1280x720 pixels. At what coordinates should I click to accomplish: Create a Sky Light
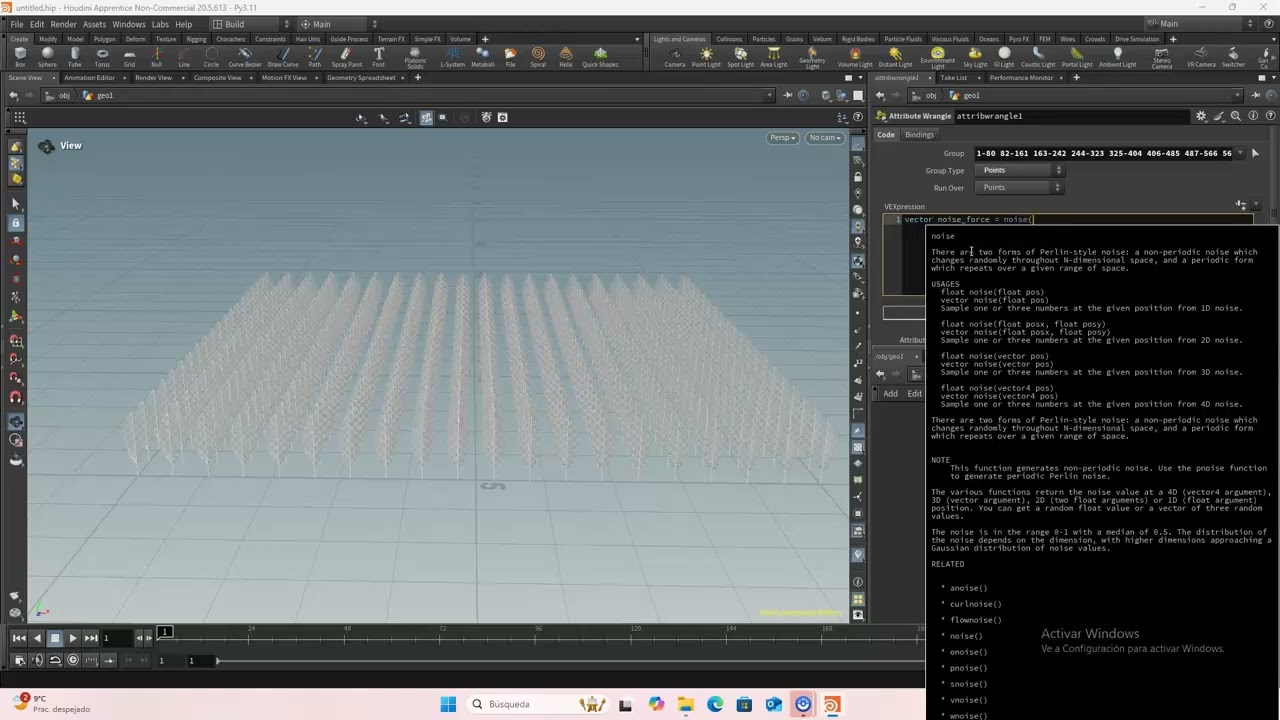tap(975, 57)
